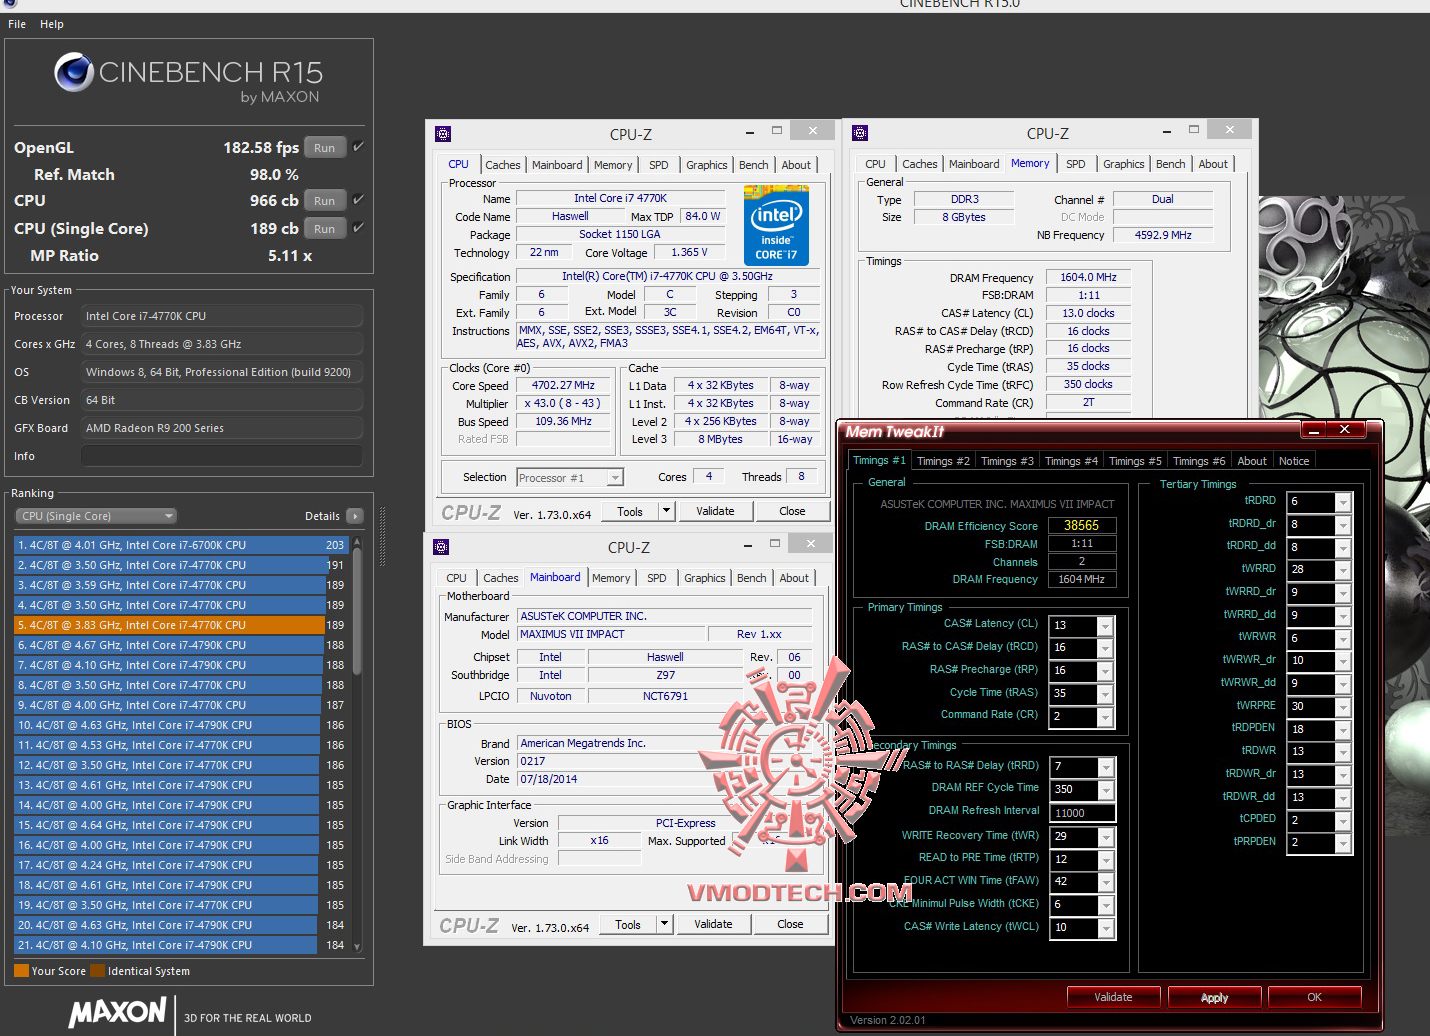Click the CPU-Z icon in the Mainboard window title bar
The height and width of the screenshot is (1036, 1430).
pos(441,547)
